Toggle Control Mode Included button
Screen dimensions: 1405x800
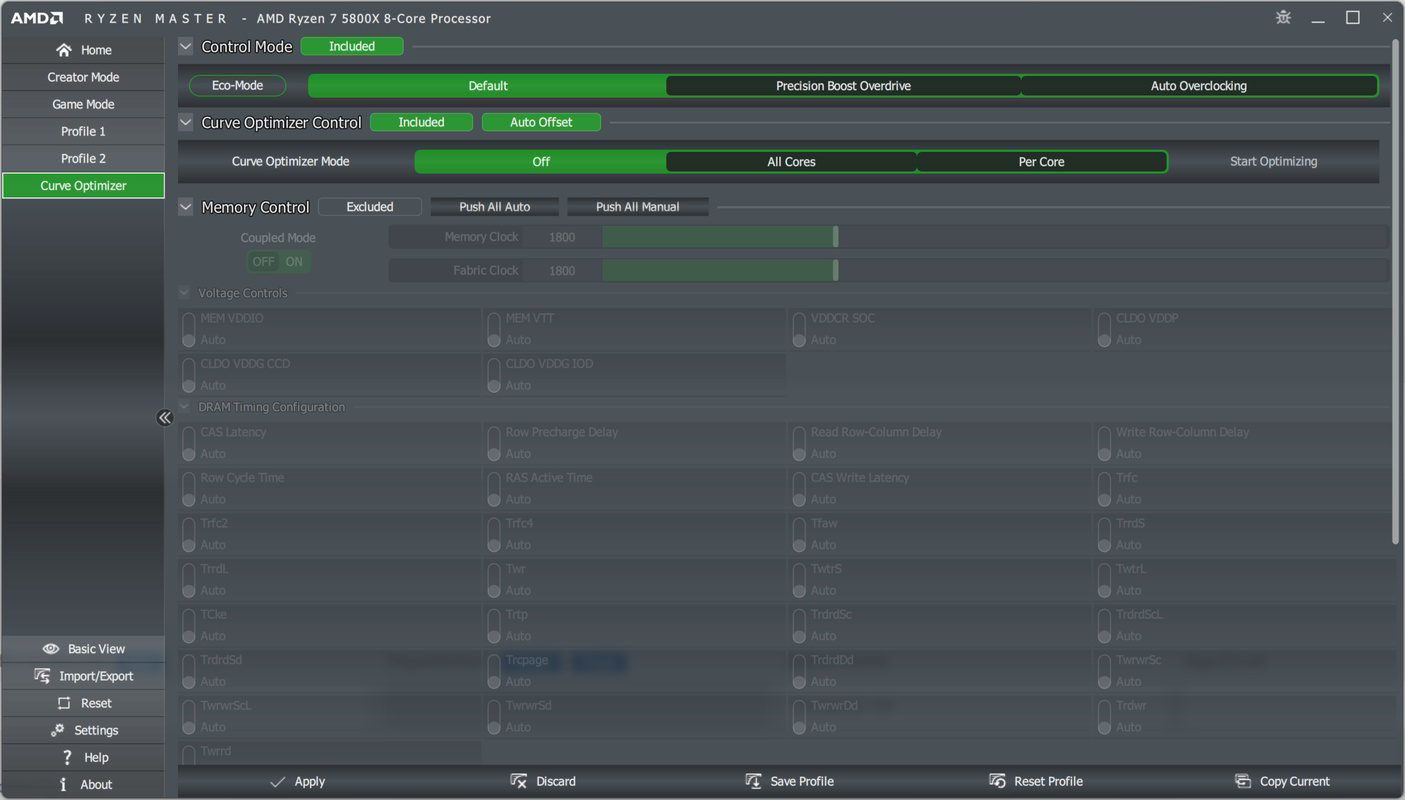click(x=352, y=46)
